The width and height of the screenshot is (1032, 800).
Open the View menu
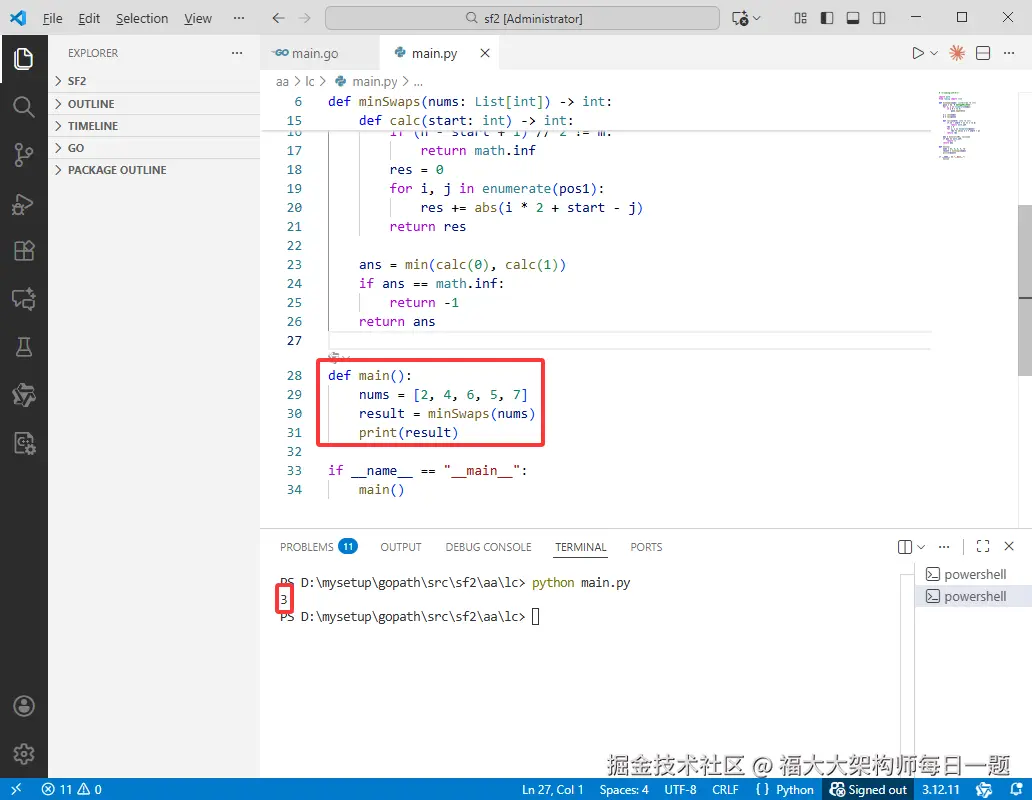pos(197,18)
